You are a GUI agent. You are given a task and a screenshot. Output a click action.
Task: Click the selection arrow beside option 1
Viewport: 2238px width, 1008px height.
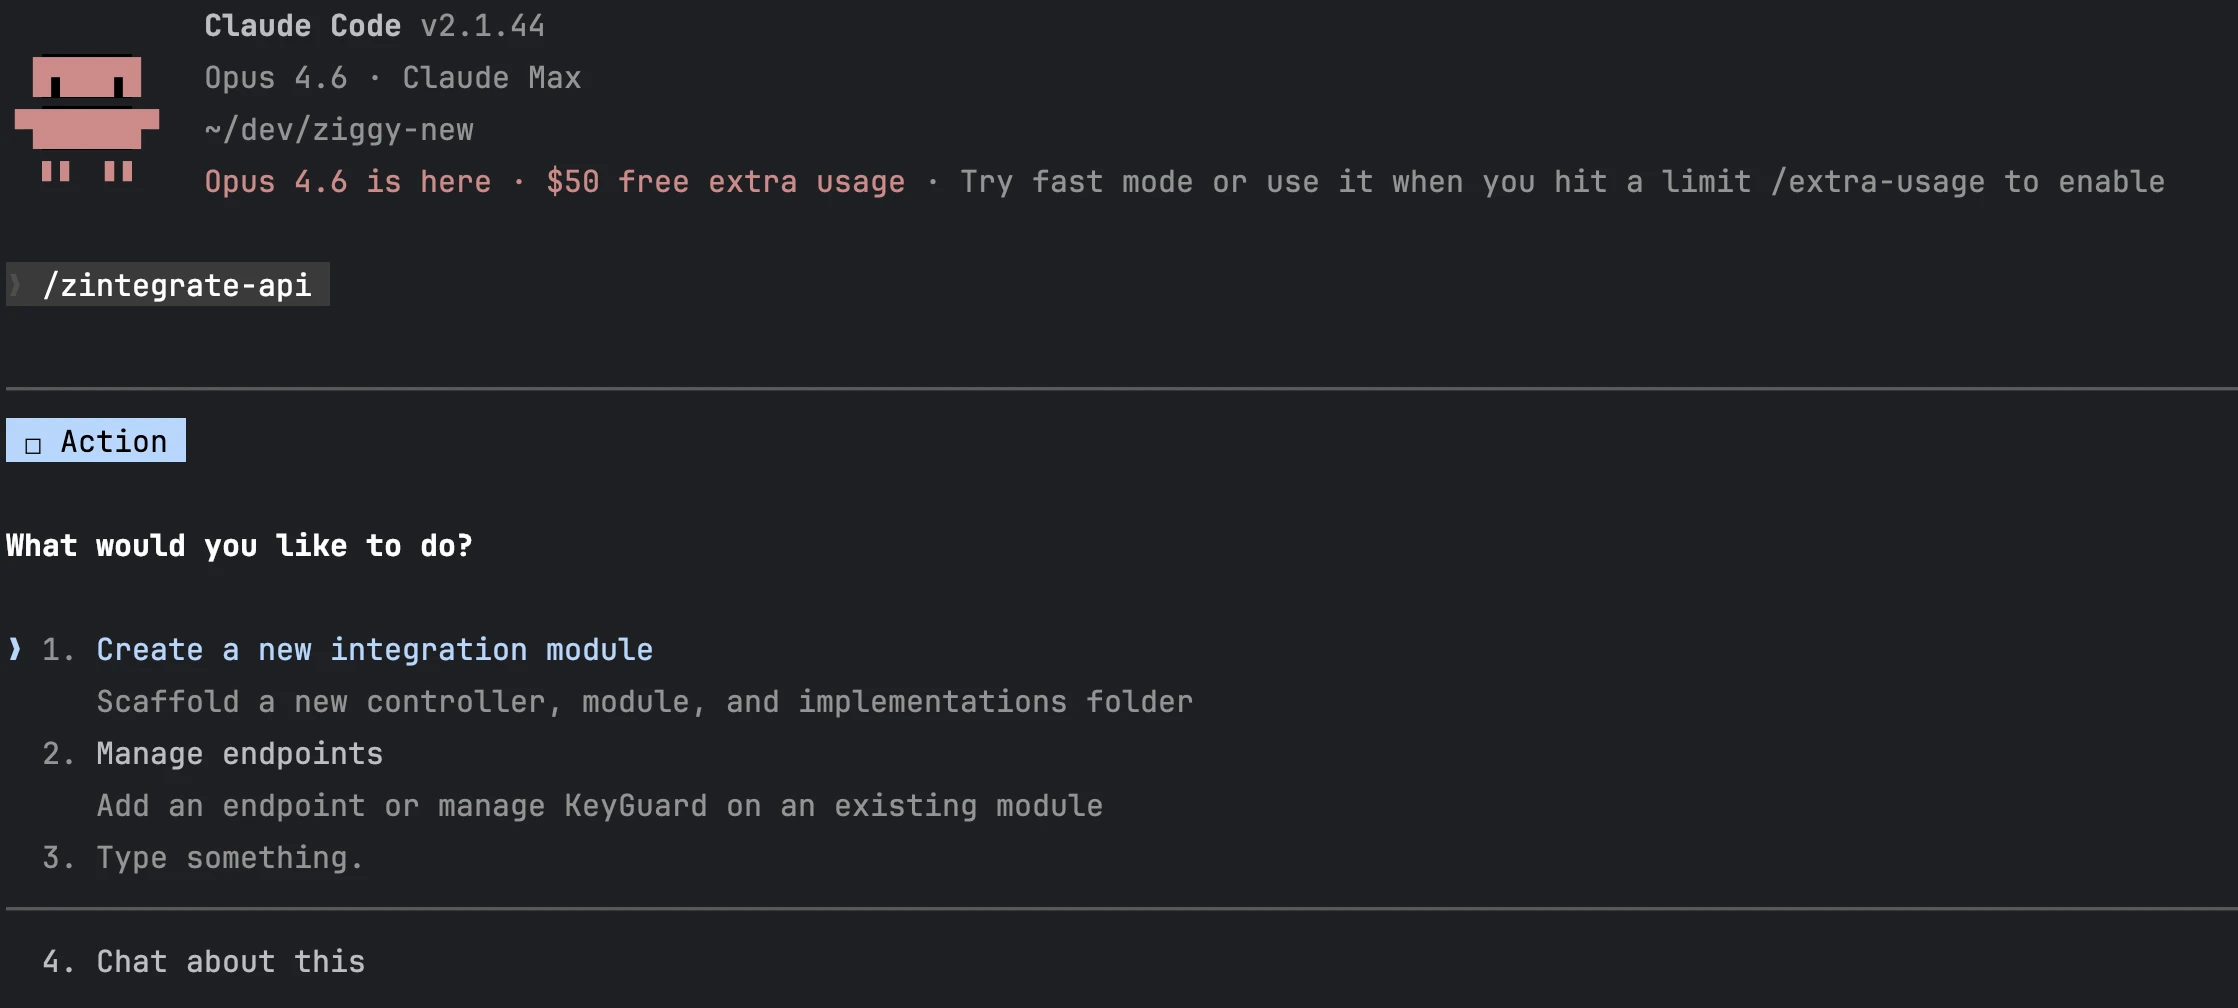pos(15,649)
